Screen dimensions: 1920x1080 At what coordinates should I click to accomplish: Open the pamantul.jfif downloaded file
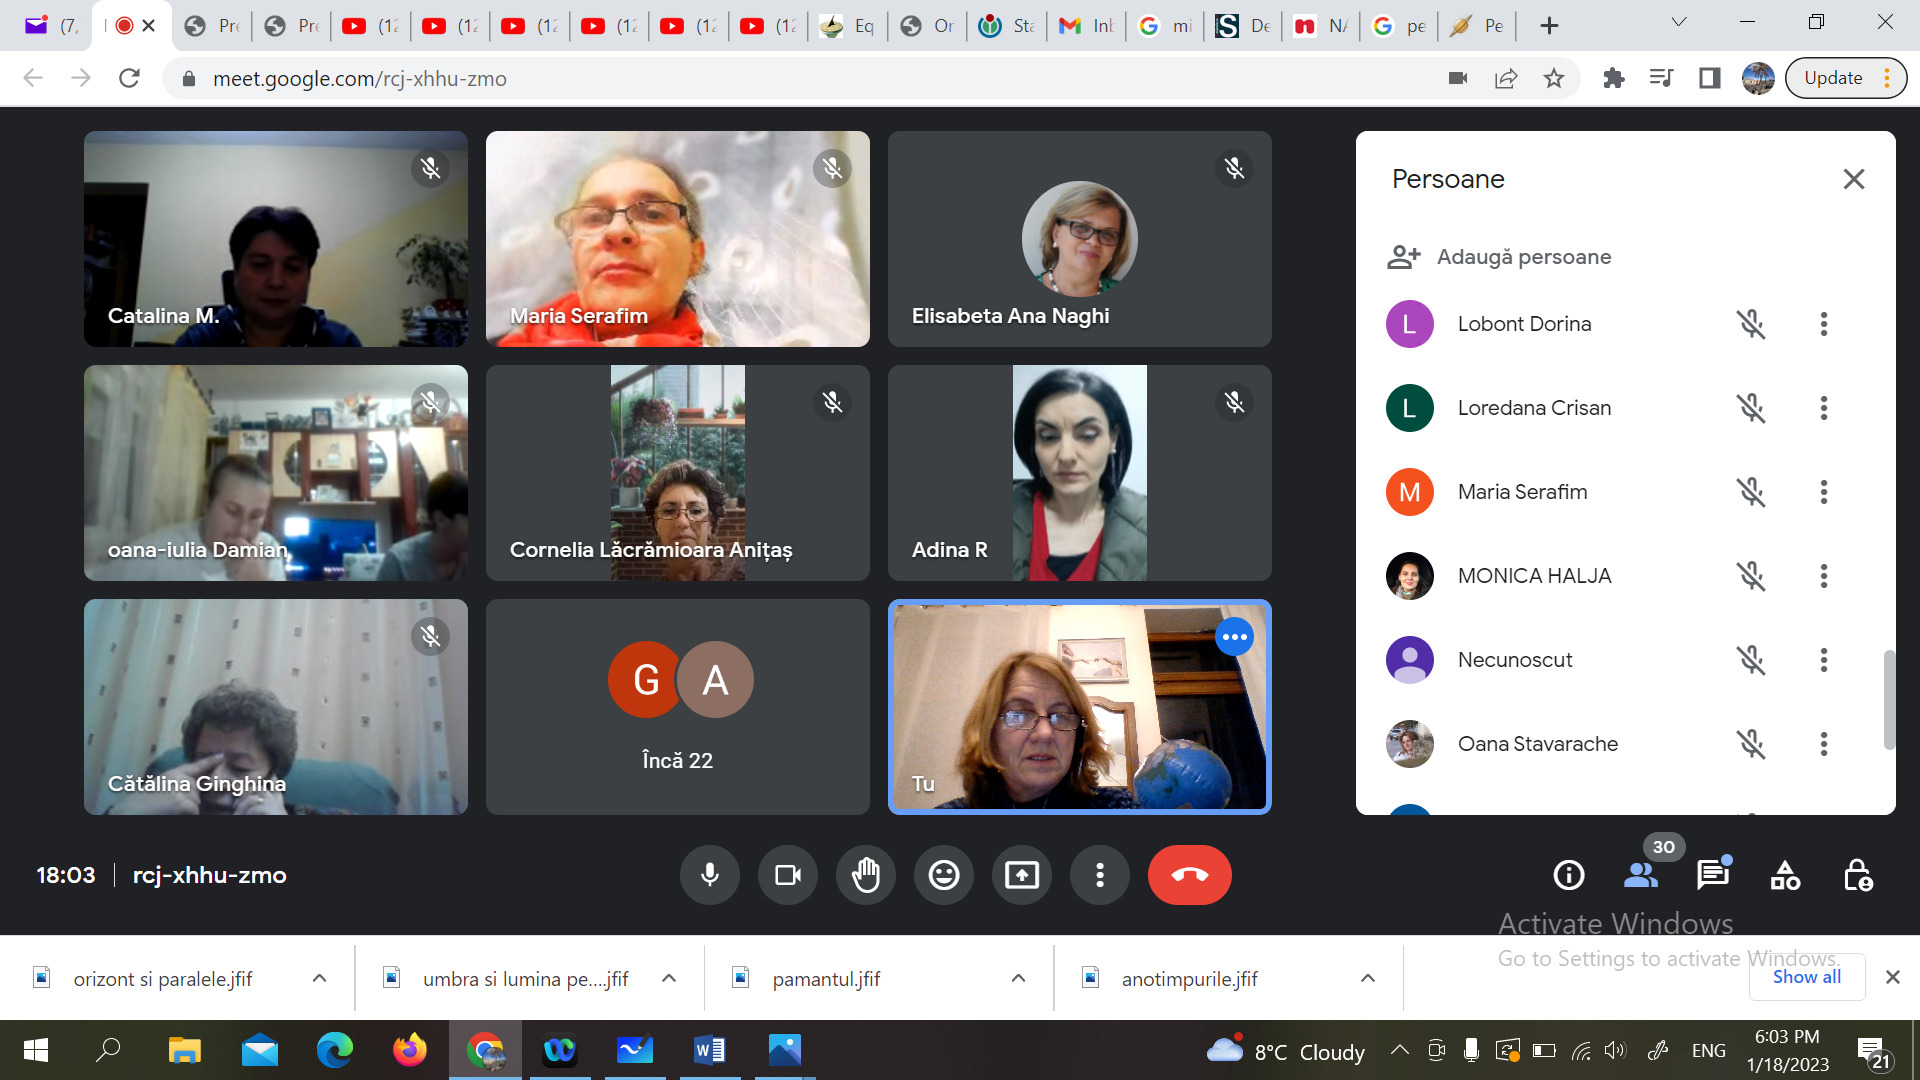825,979
